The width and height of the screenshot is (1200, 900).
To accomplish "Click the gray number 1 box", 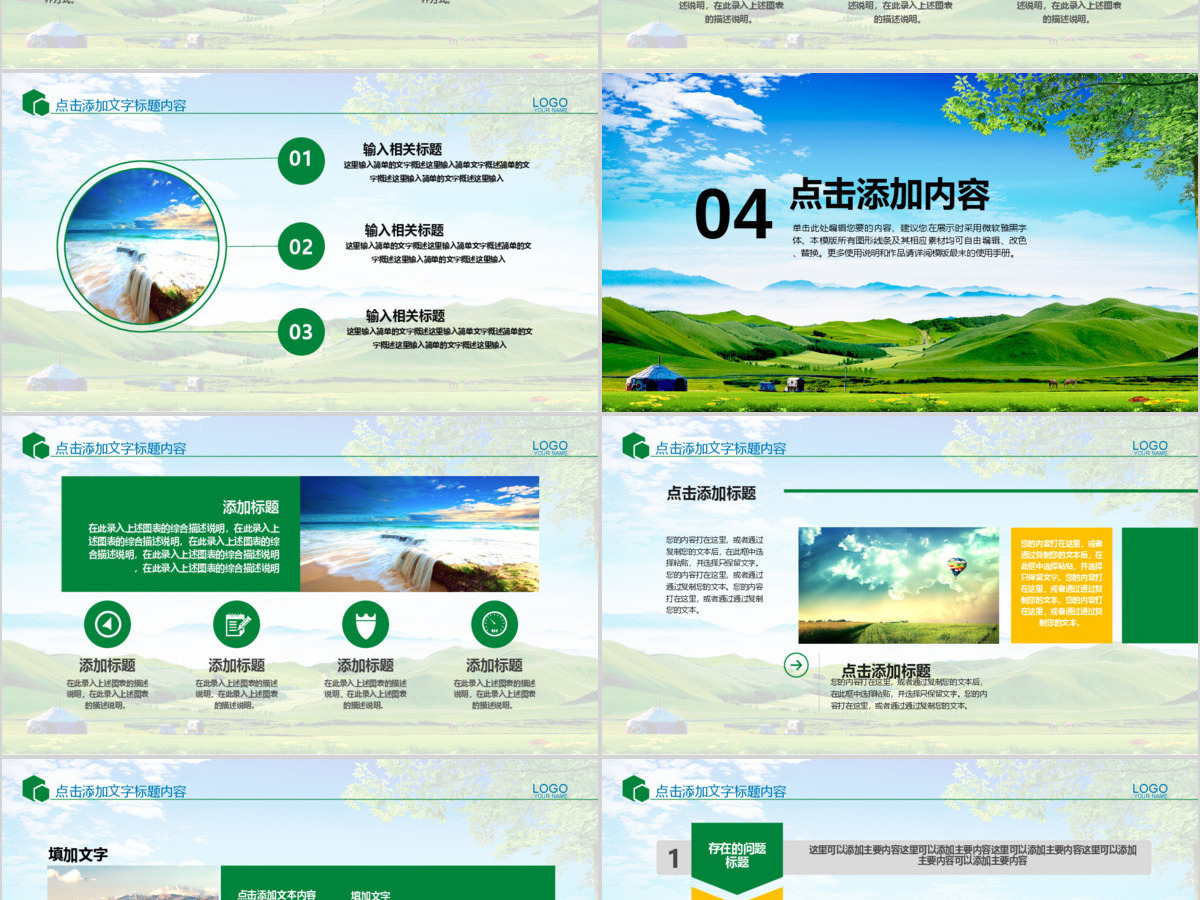I will tap(674, 858).
